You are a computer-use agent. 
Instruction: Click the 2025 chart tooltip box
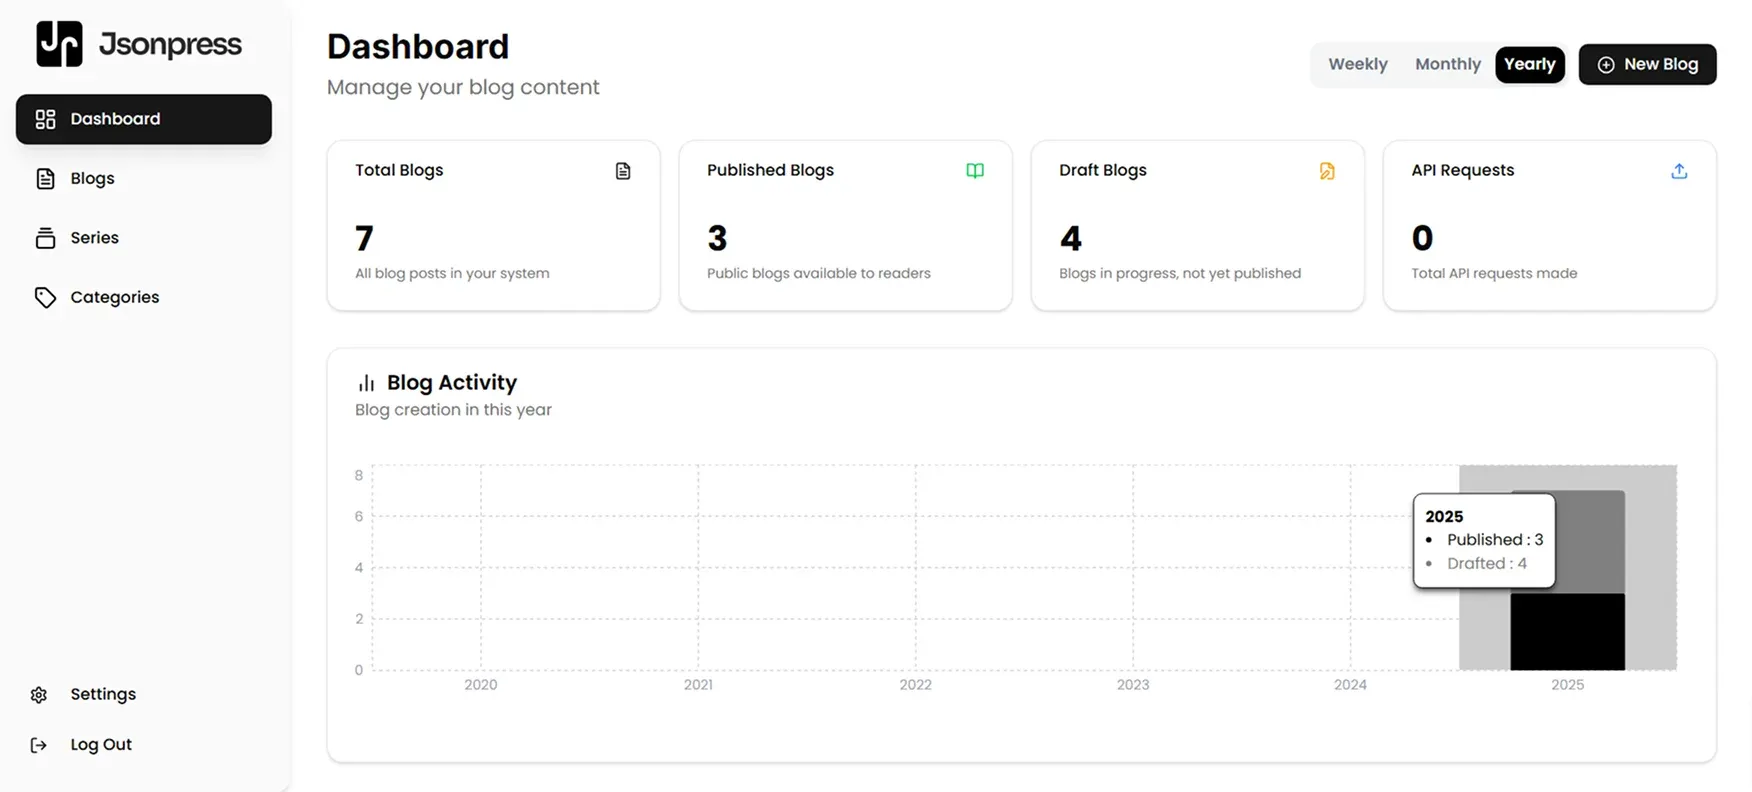[x=1484, y=540]
